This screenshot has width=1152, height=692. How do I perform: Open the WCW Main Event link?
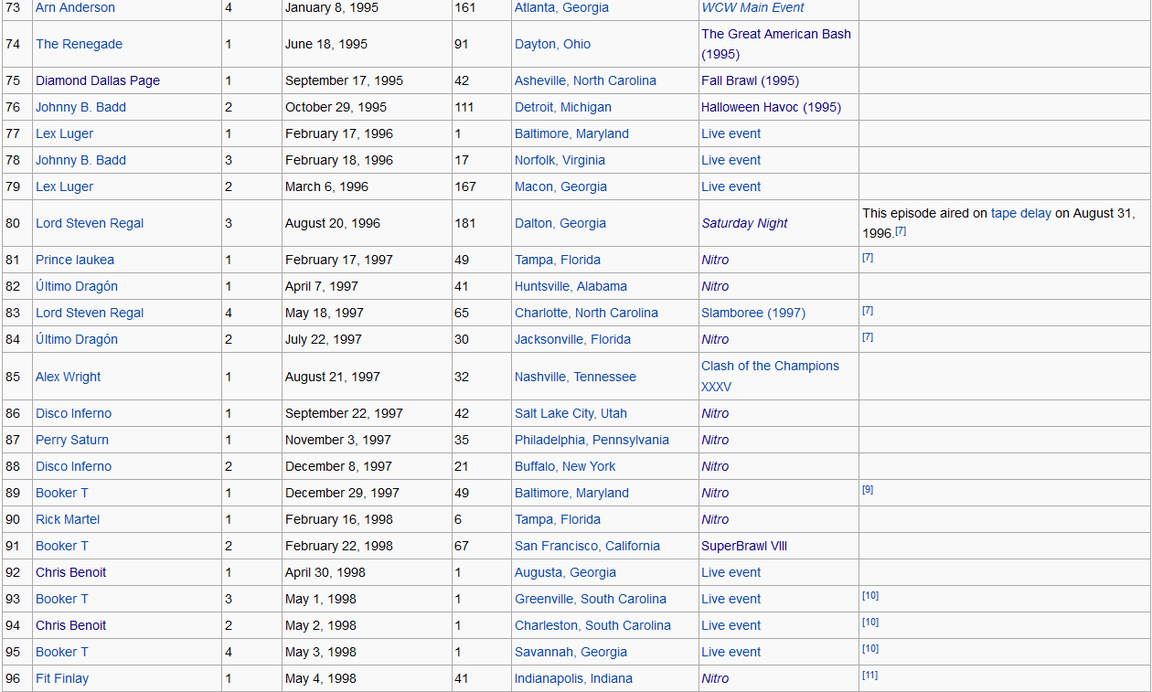[x=752, y=8]
